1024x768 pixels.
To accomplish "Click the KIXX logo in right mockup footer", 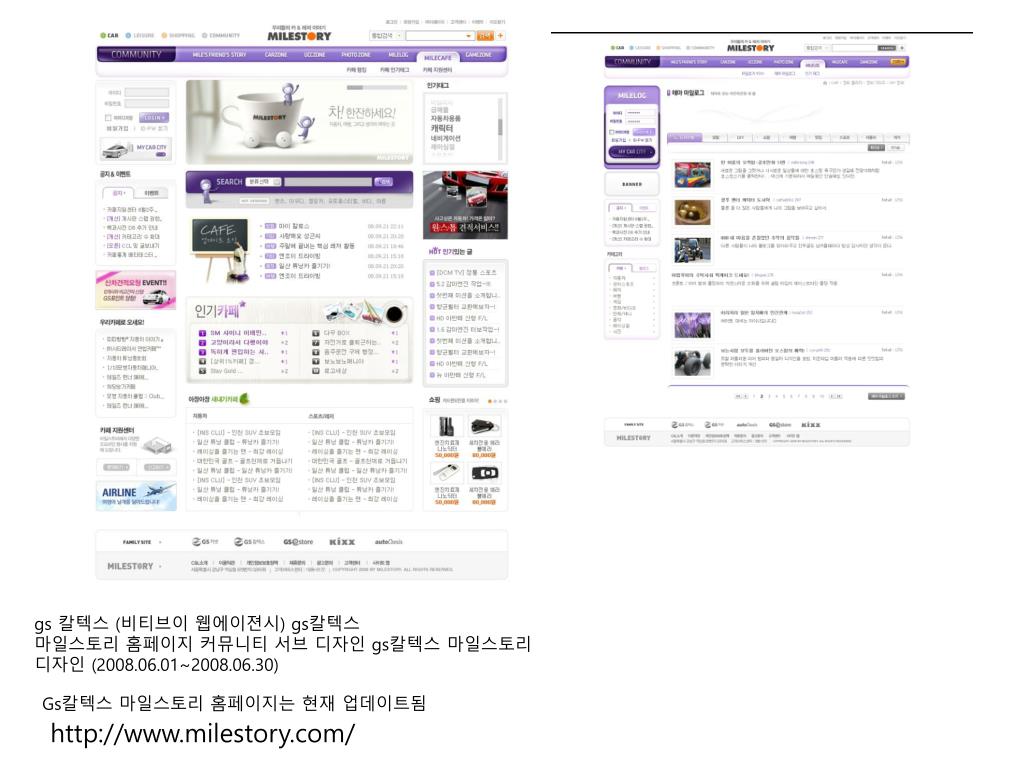I will click(810, 424).
